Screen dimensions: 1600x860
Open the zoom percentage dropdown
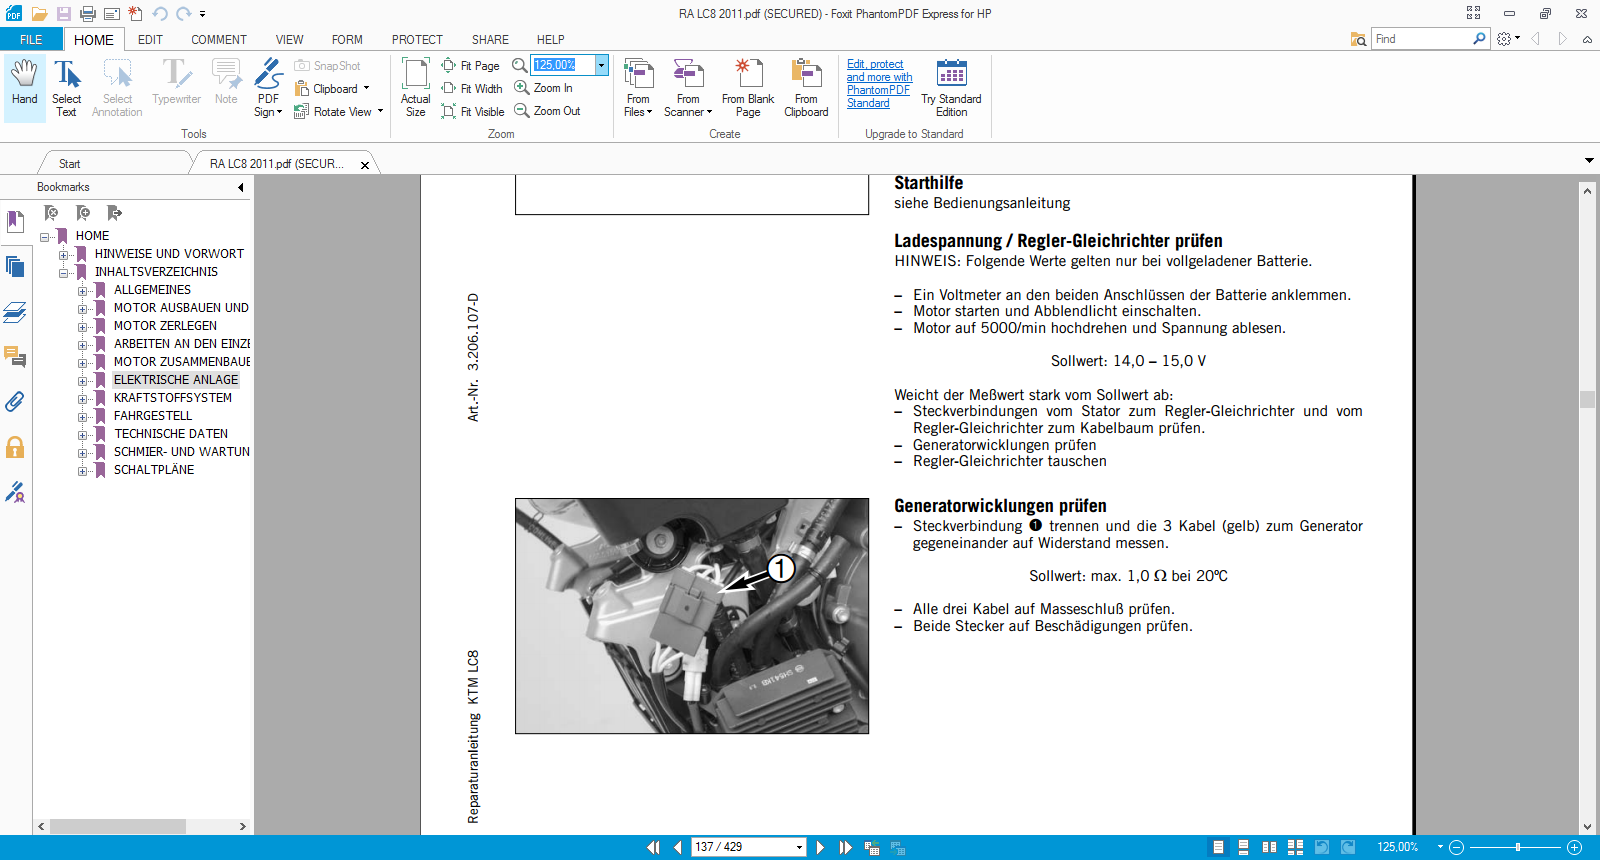(x=601, y=65)
